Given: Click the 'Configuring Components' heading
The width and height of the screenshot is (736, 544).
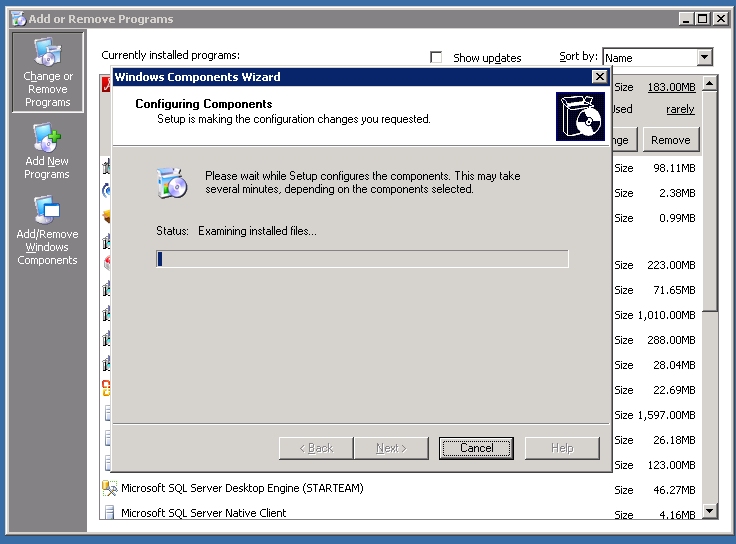Looking at the screenshot, I should click(204, 104).
